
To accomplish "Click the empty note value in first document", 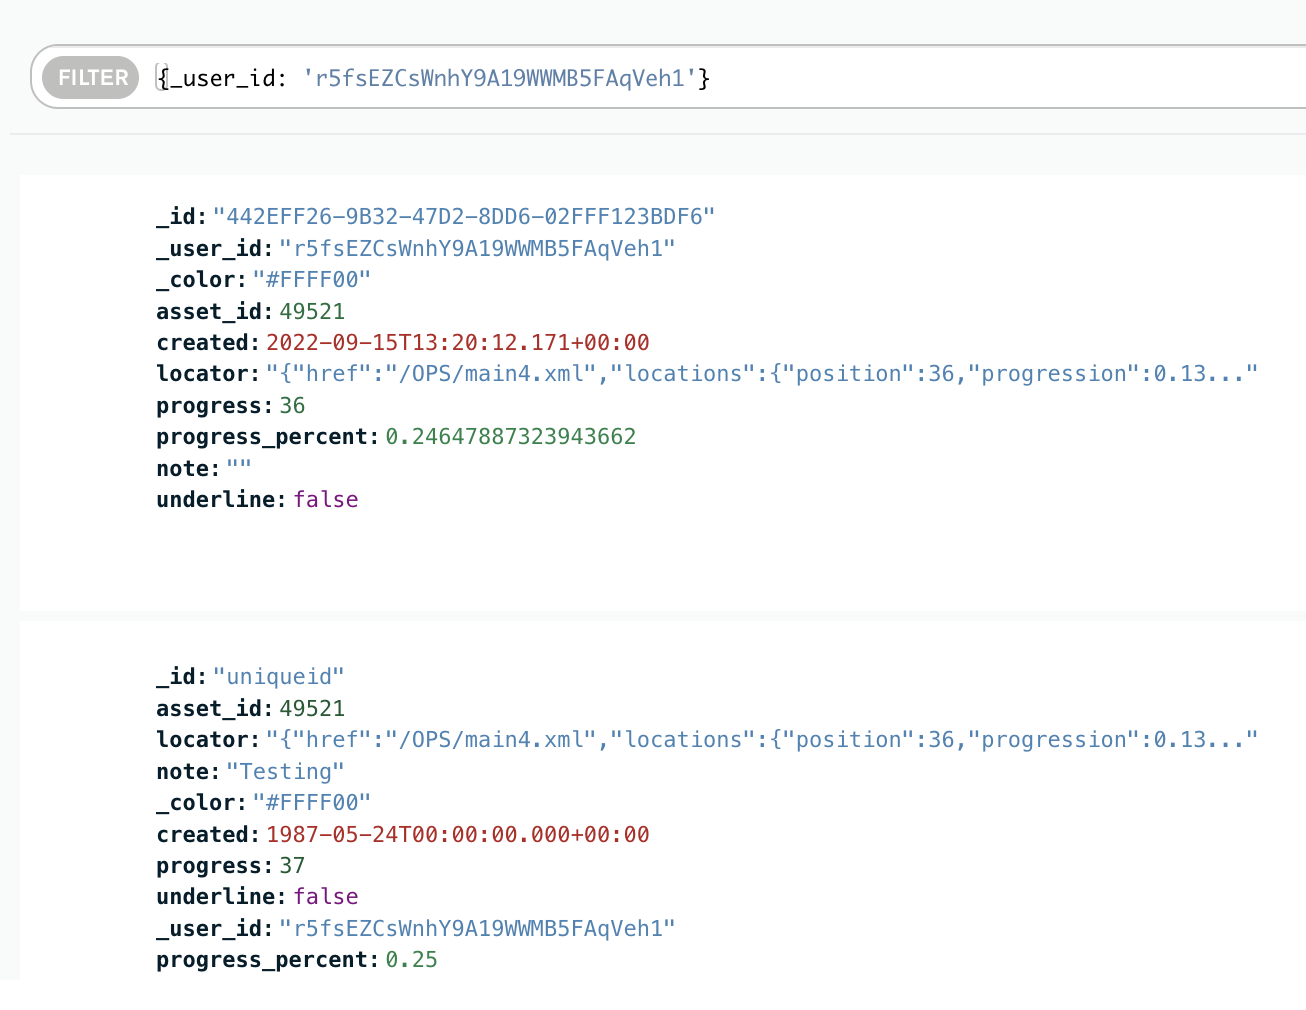I will (239, 469).
